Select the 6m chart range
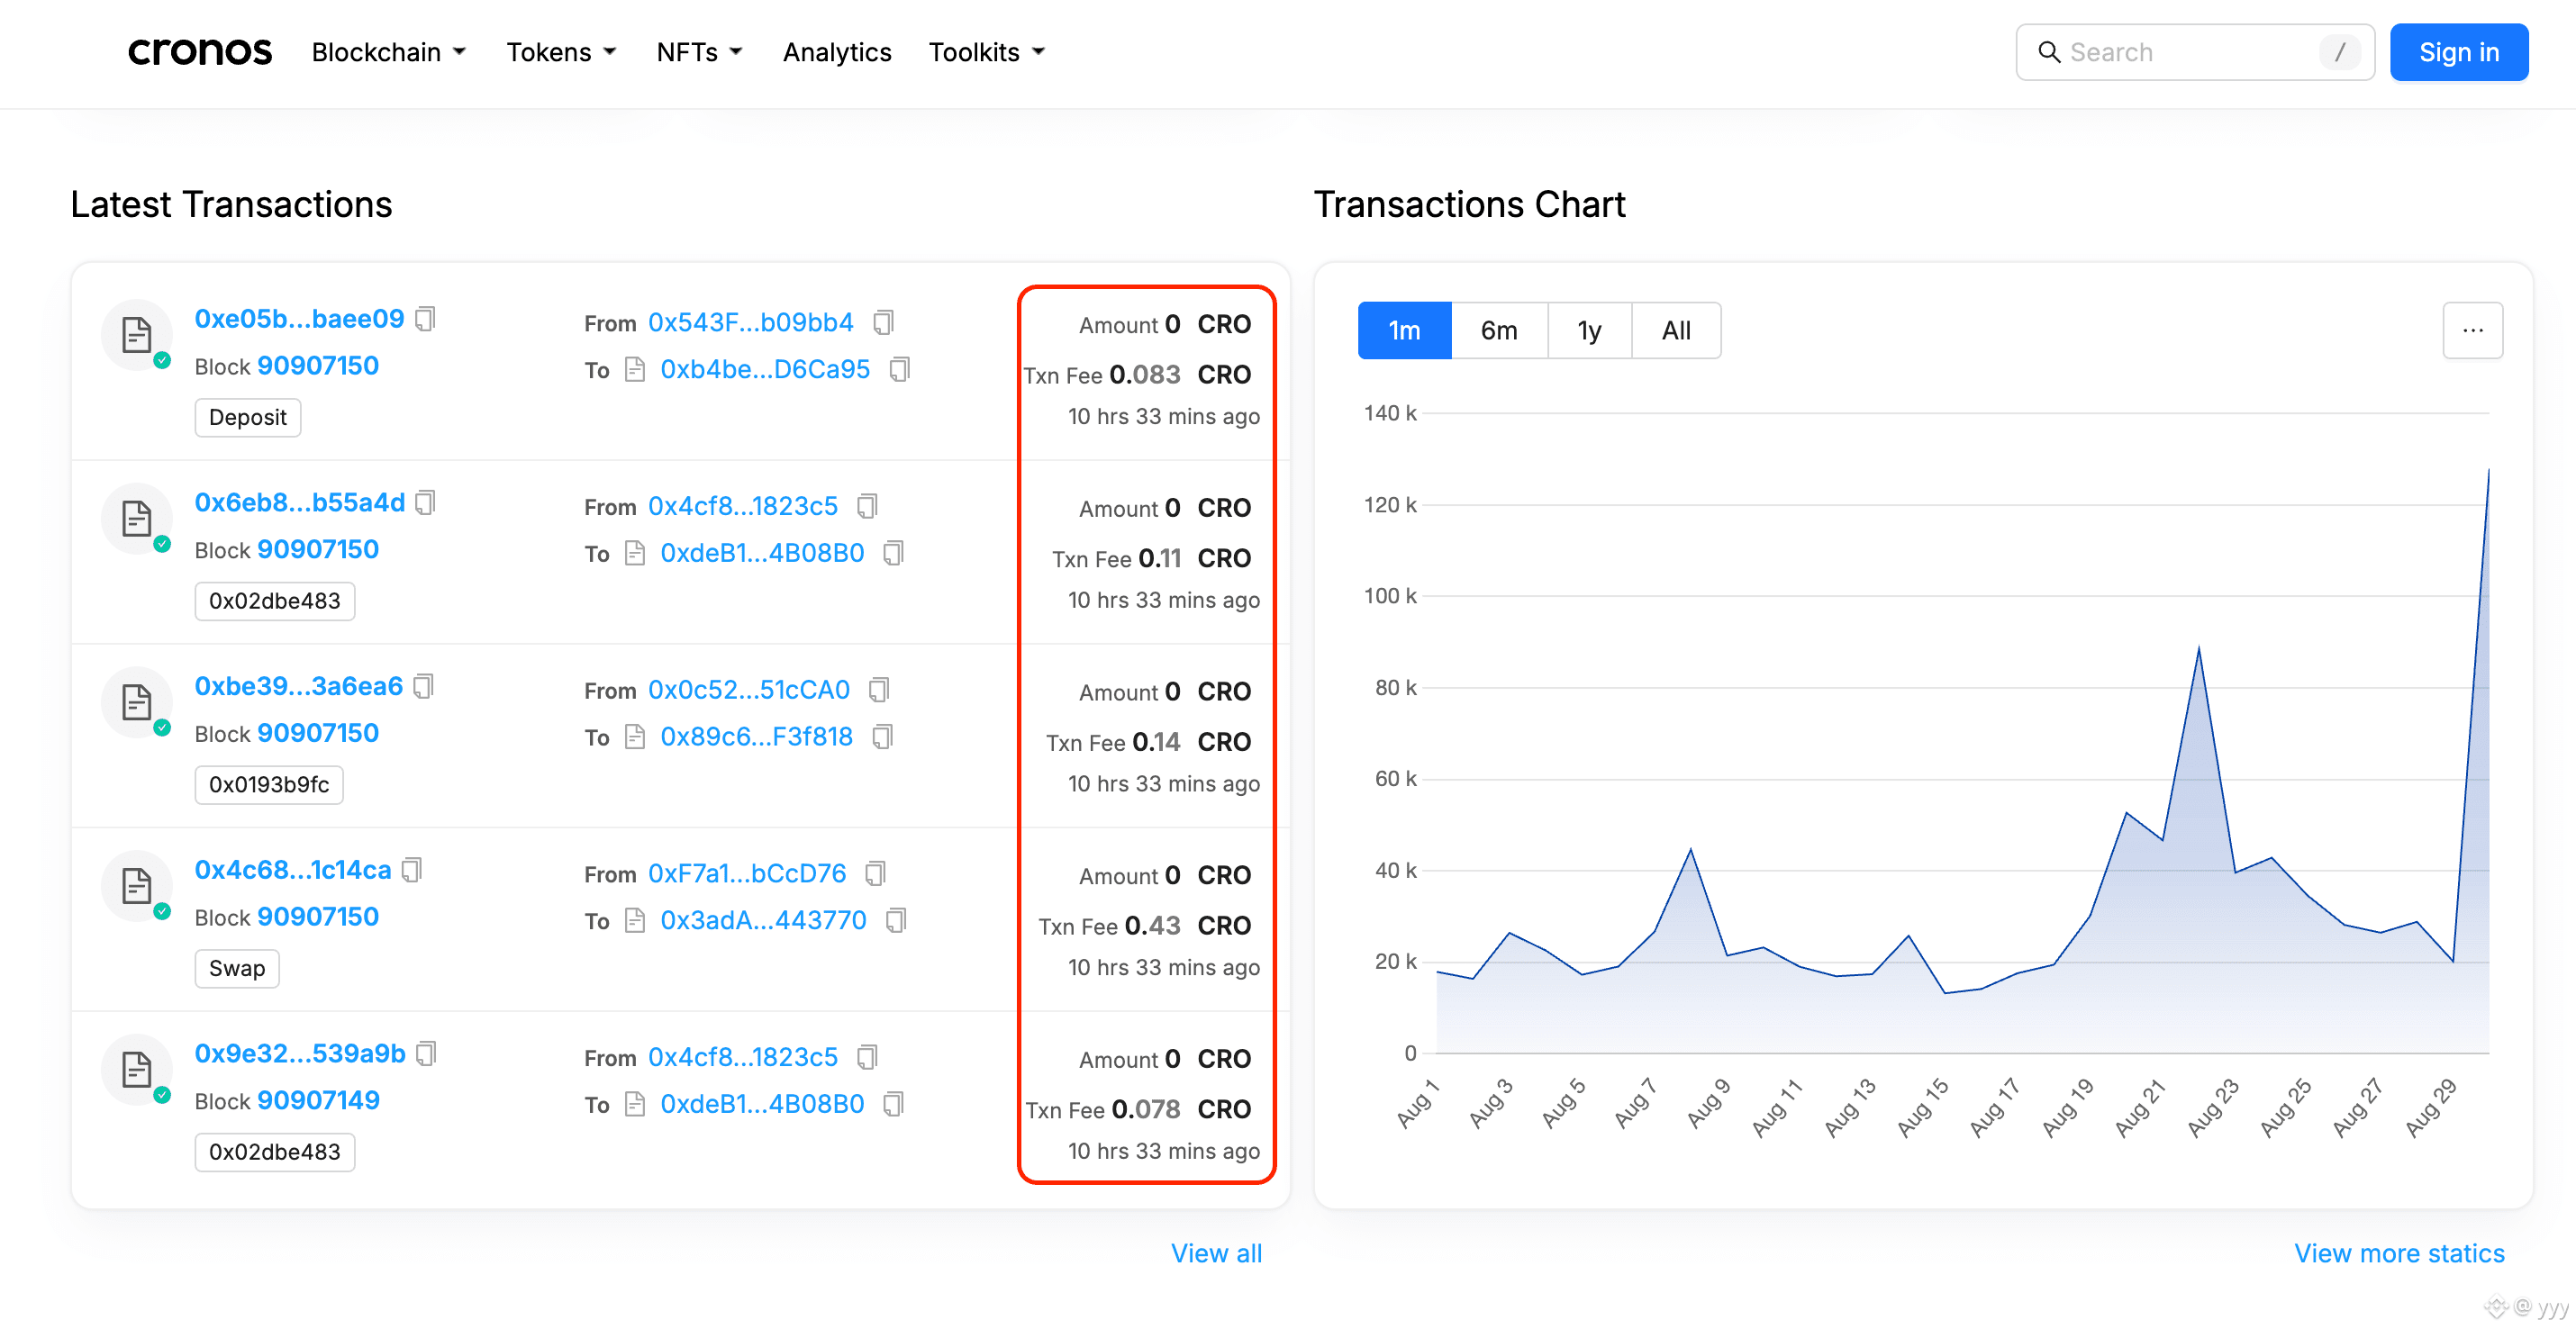Image resolution: width=2576 pixels, height=1329 pixels. click(x=1499, y=330)
